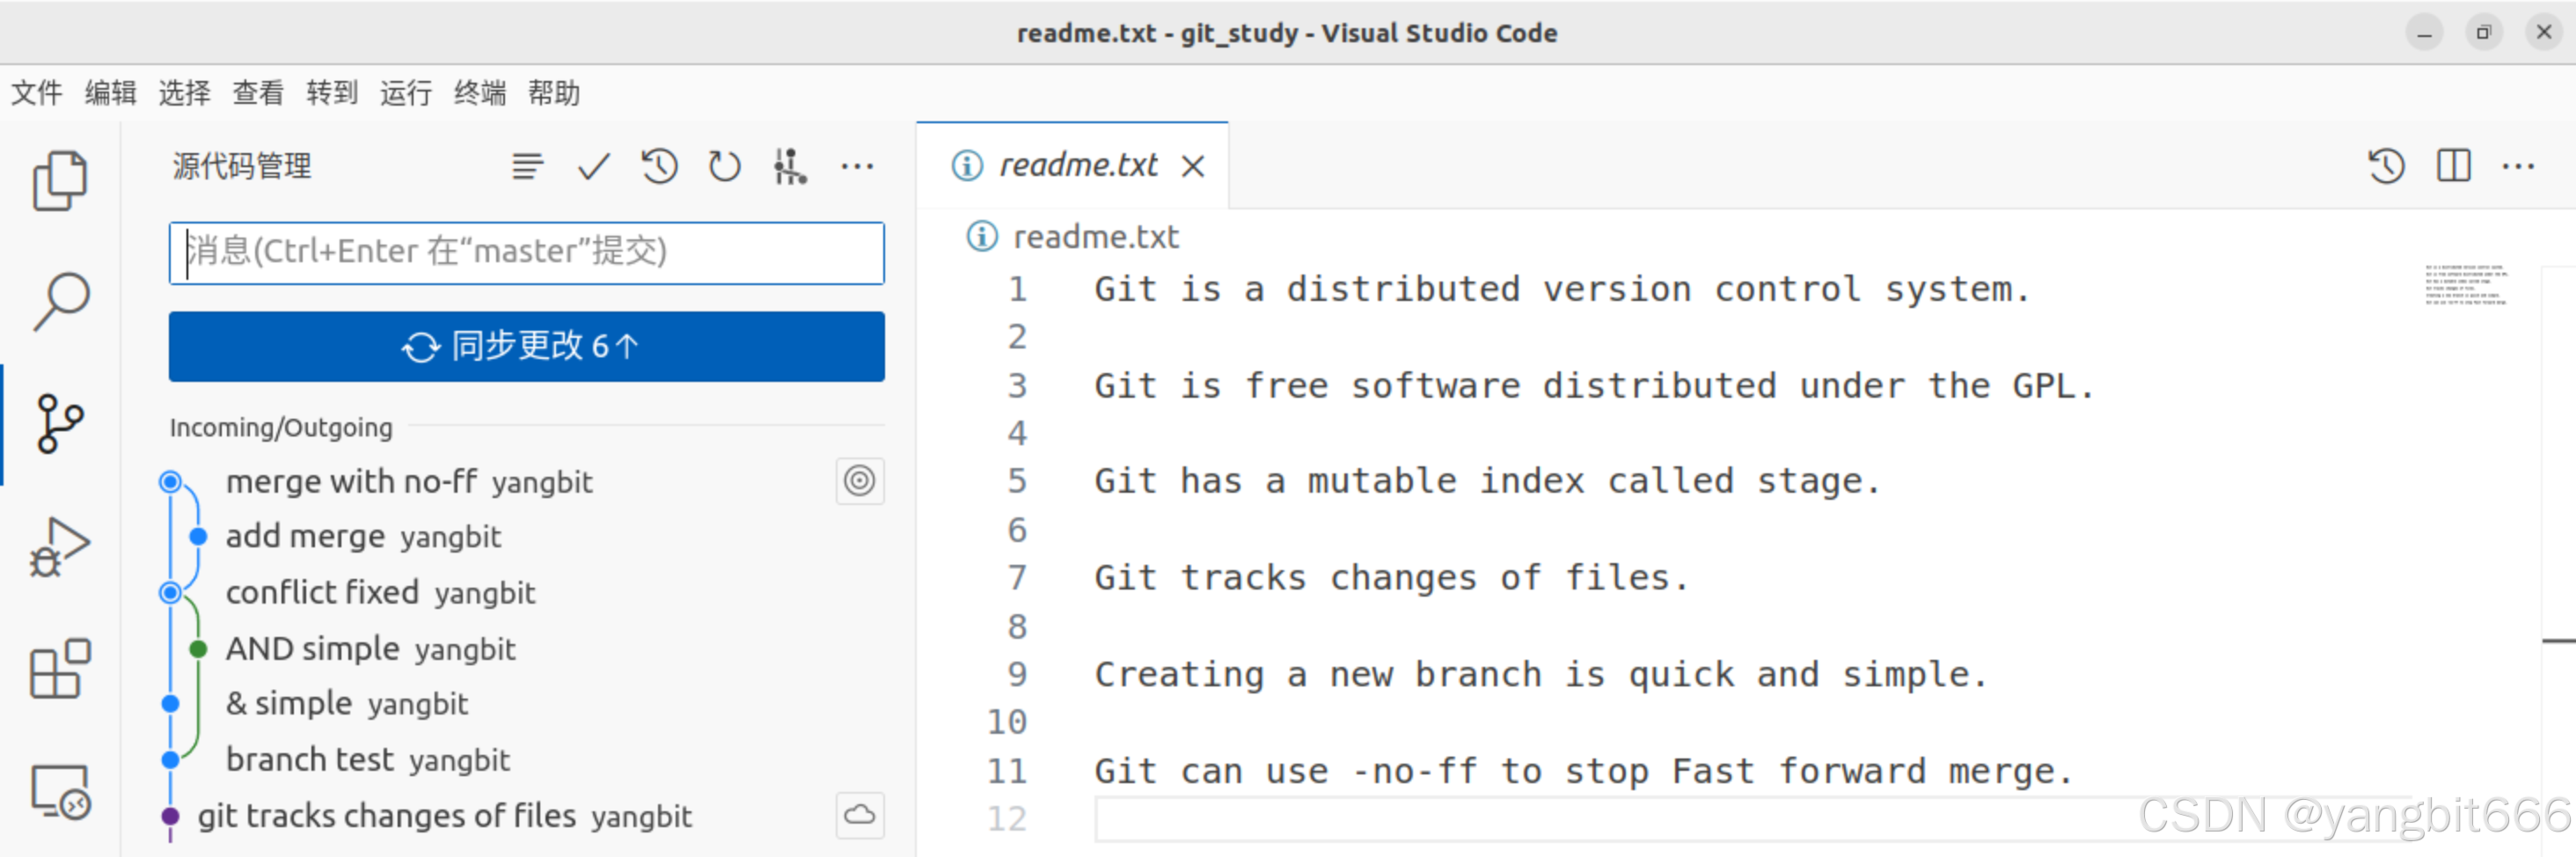Minimize the Visual Studio Code window

2424,33
